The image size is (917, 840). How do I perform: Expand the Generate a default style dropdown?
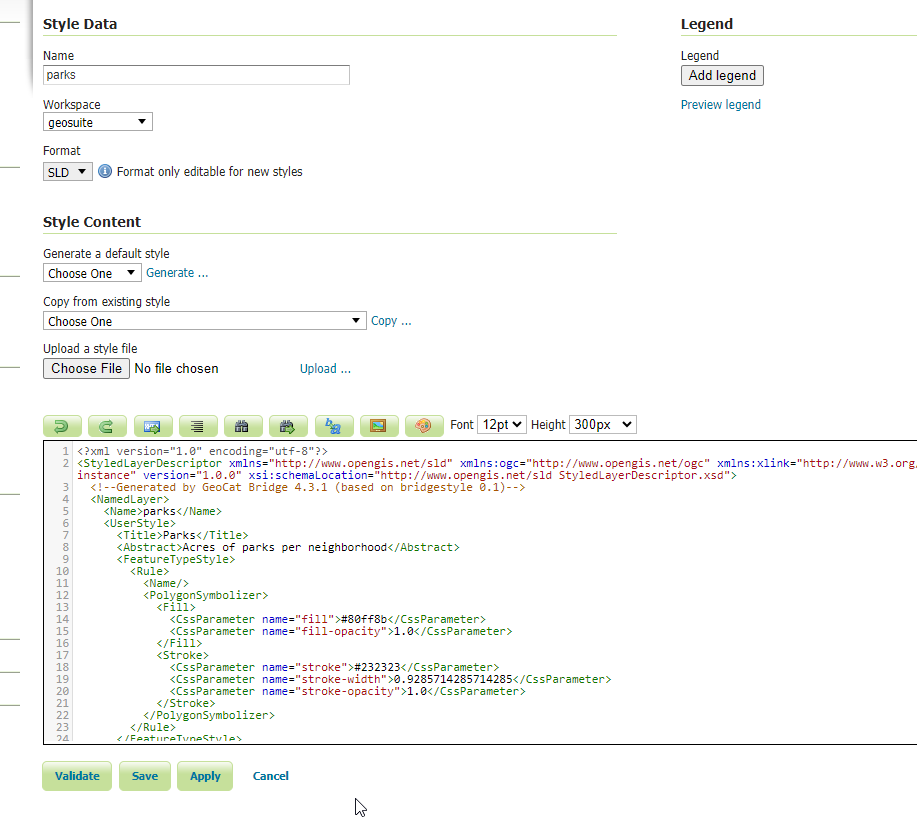(92, 273)
